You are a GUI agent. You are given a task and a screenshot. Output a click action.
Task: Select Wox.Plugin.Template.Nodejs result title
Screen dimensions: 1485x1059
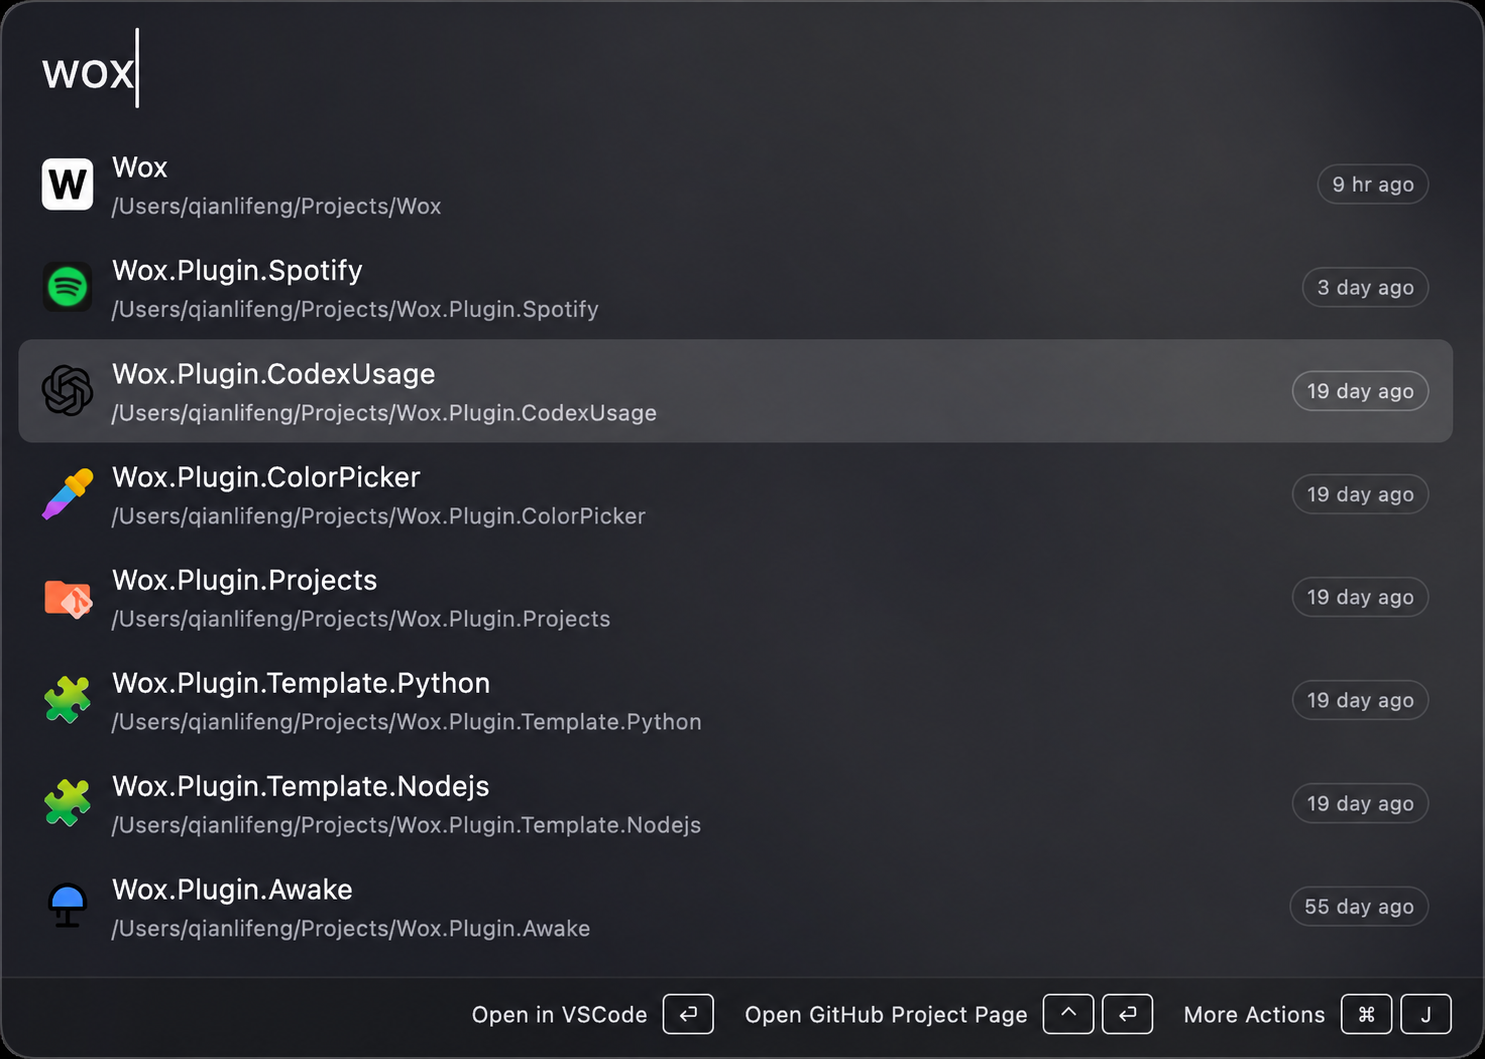point(301,786)
